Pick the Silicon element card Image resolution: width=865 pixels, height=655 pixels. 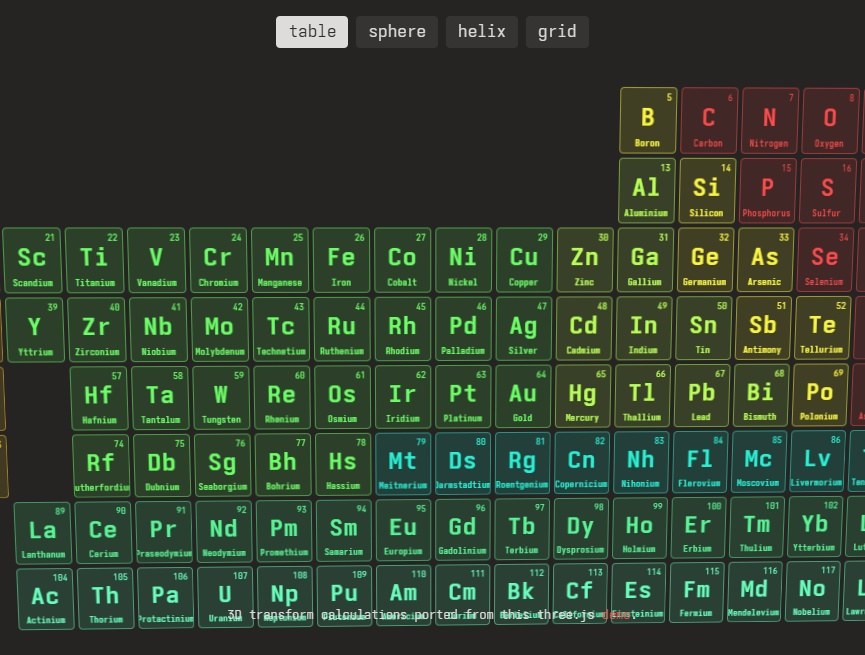707,190
